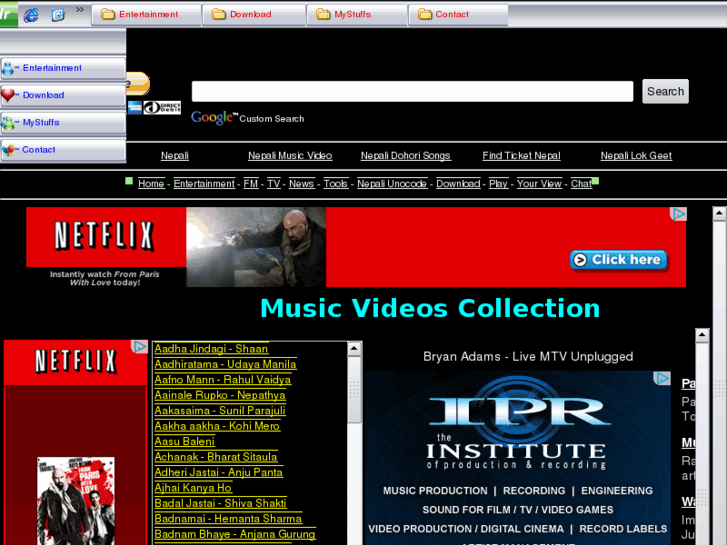Click the AdChoices icon on the Netflix sidebar ad
Image resolution: width=727 pixels, height=545 pixels.
tap(140, 346)
